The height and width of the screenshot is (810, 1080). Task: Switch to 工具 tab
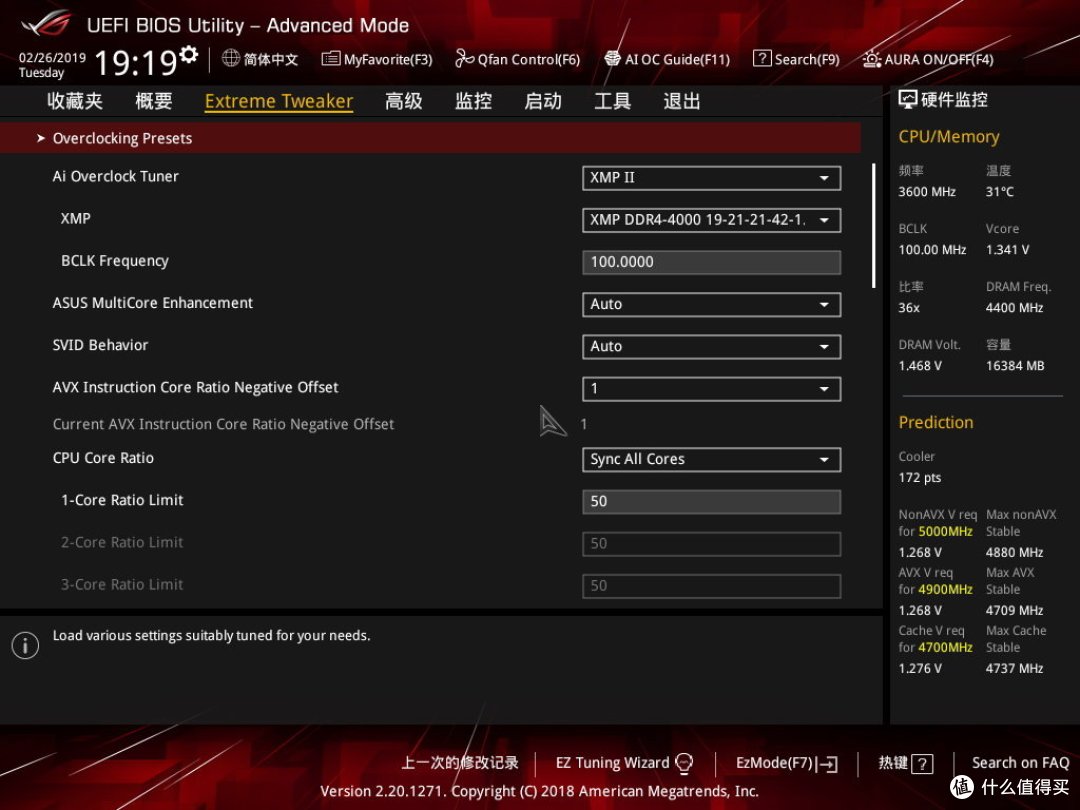[612, 101]
